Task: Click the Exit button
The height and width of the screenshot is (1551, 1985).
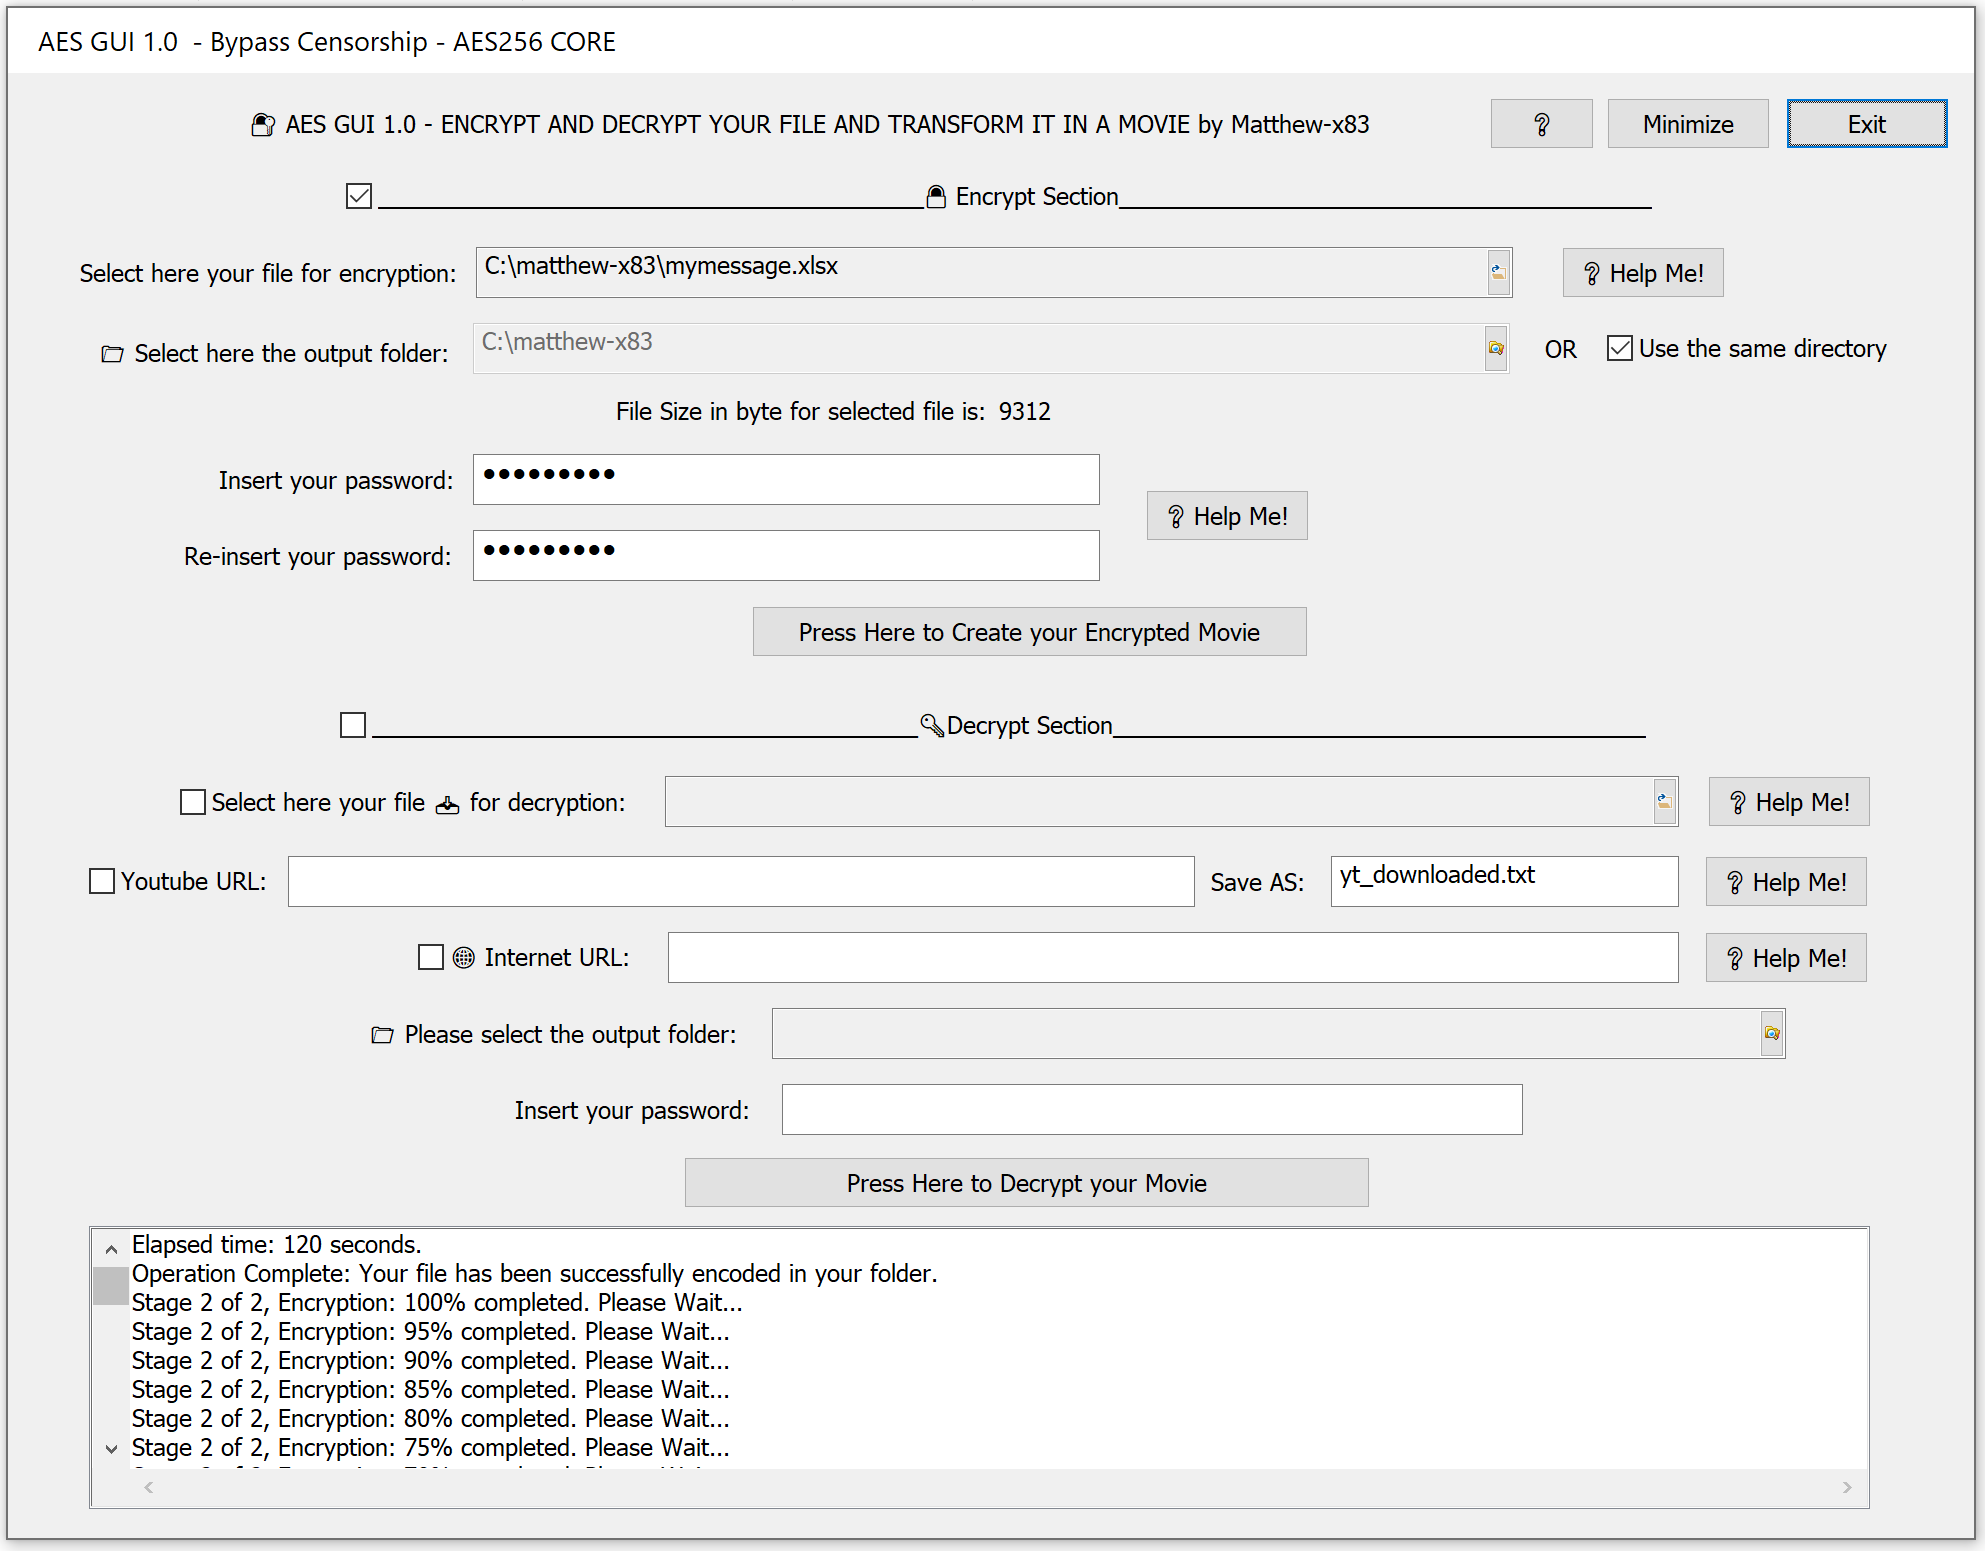Action: (x=1866, y=124)
